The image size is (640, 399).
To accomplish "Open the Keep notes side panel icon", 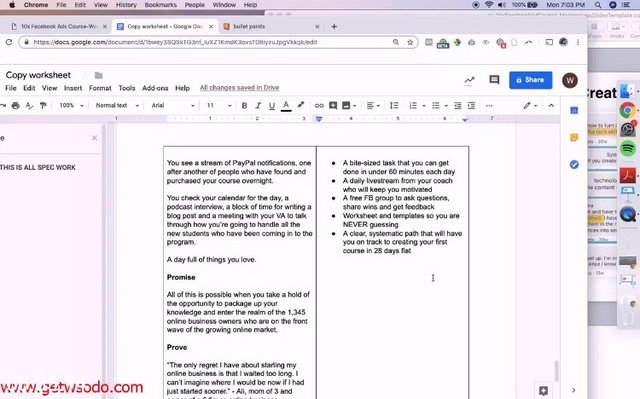I will (574, 137).
